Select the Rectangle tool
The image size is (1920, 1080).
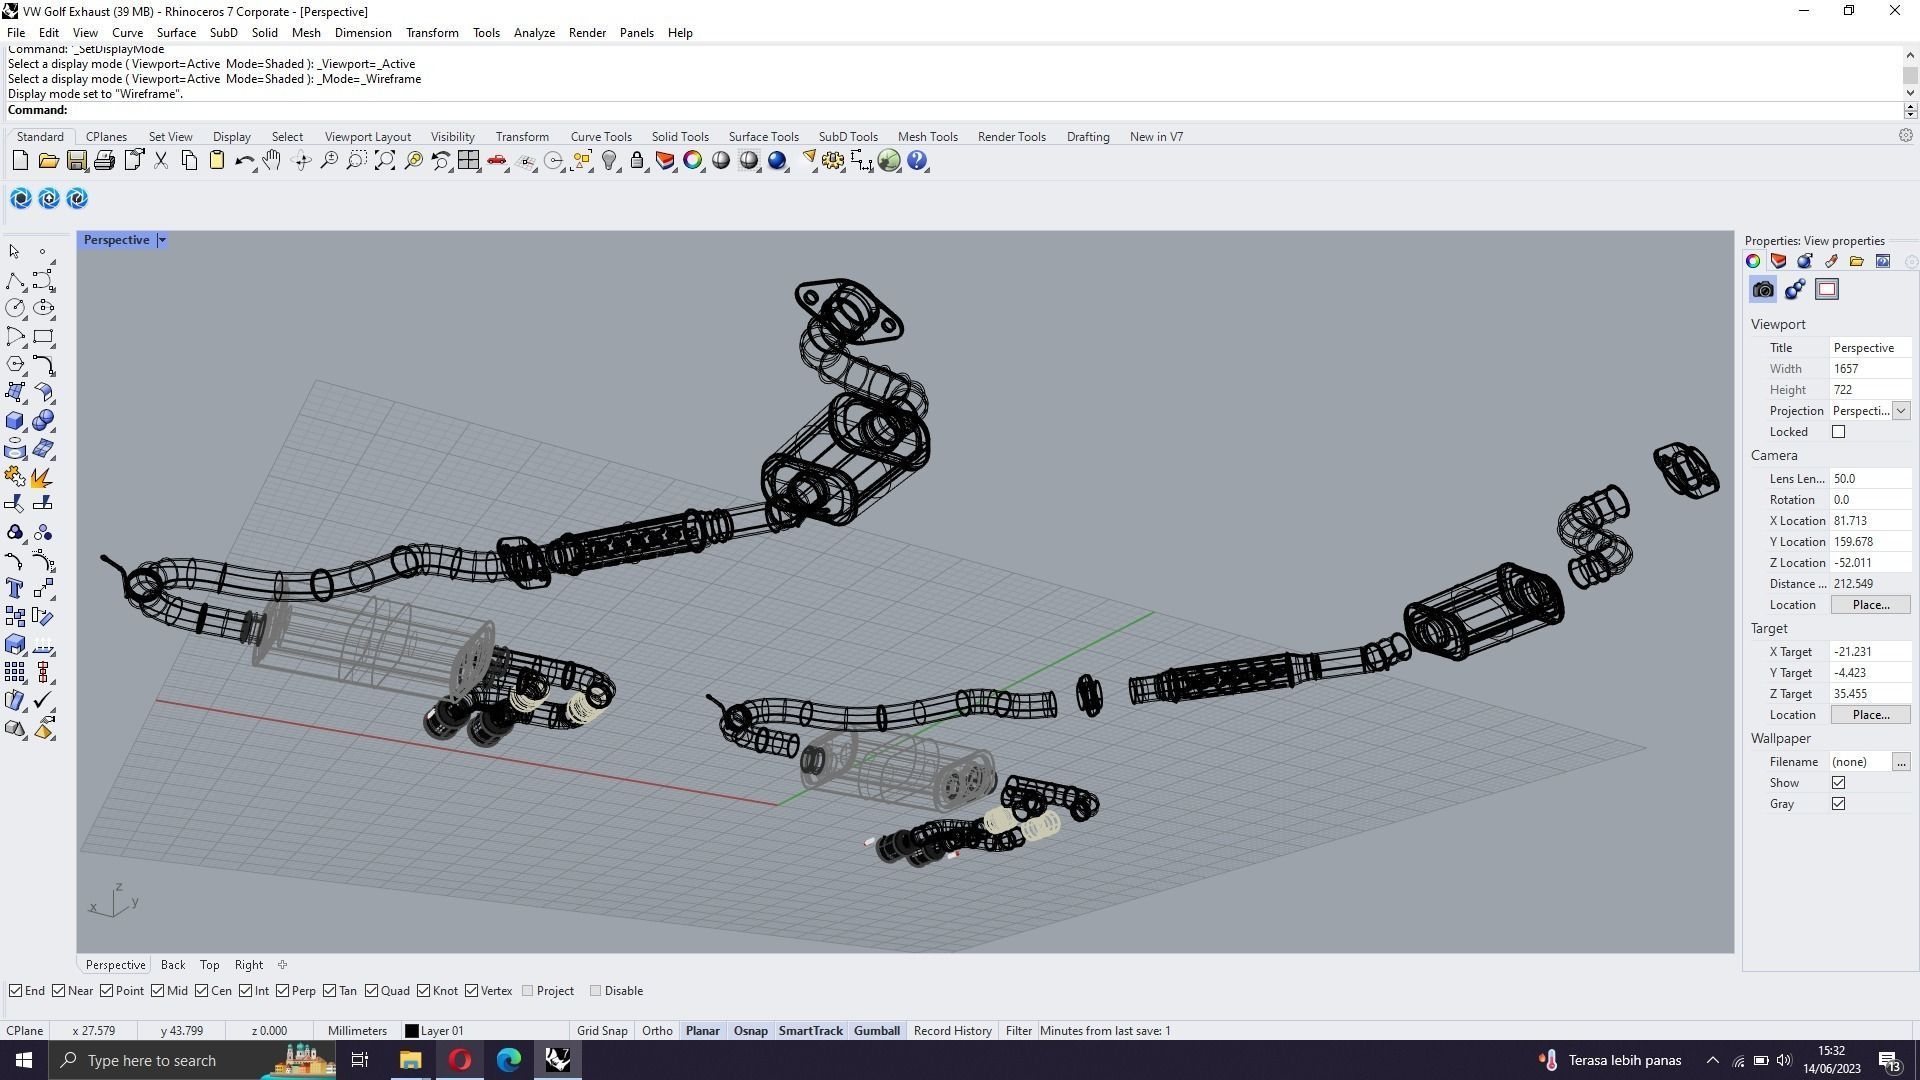43,337
